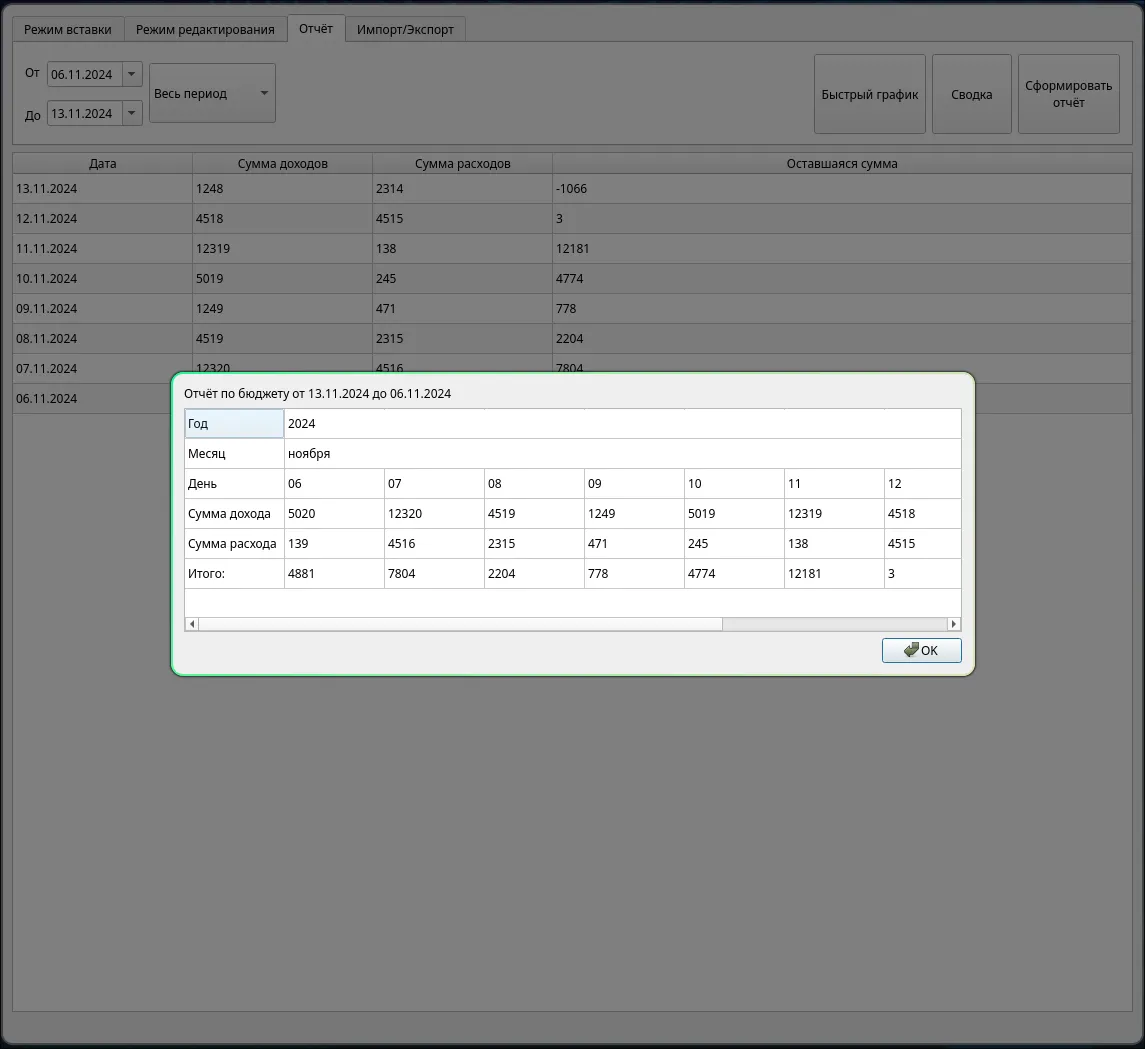This screenshot has height=1049, width=1145.
Task: Switch to Режим редактирования tab
Action: (205, 29)
